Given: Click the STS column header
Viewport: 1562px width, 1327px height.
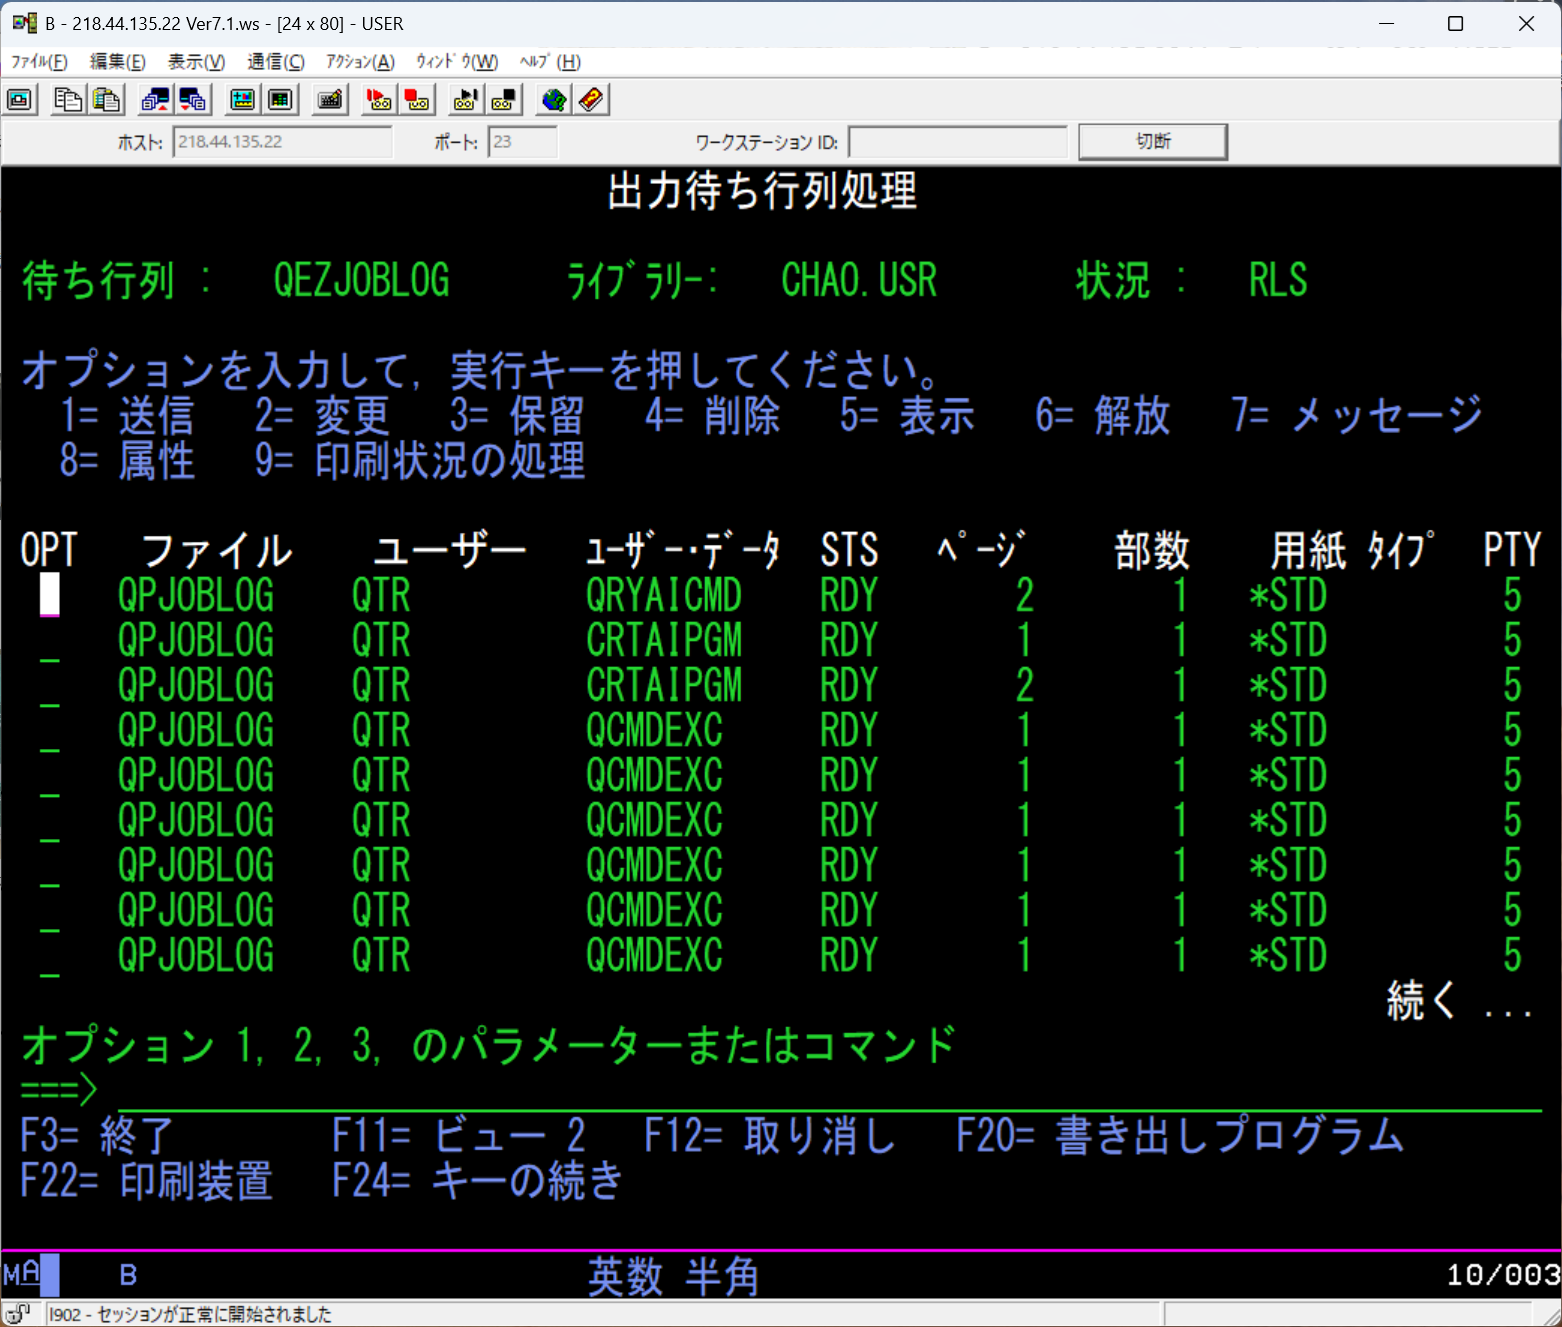Looking at the screenshot, I should pos(849,551).
